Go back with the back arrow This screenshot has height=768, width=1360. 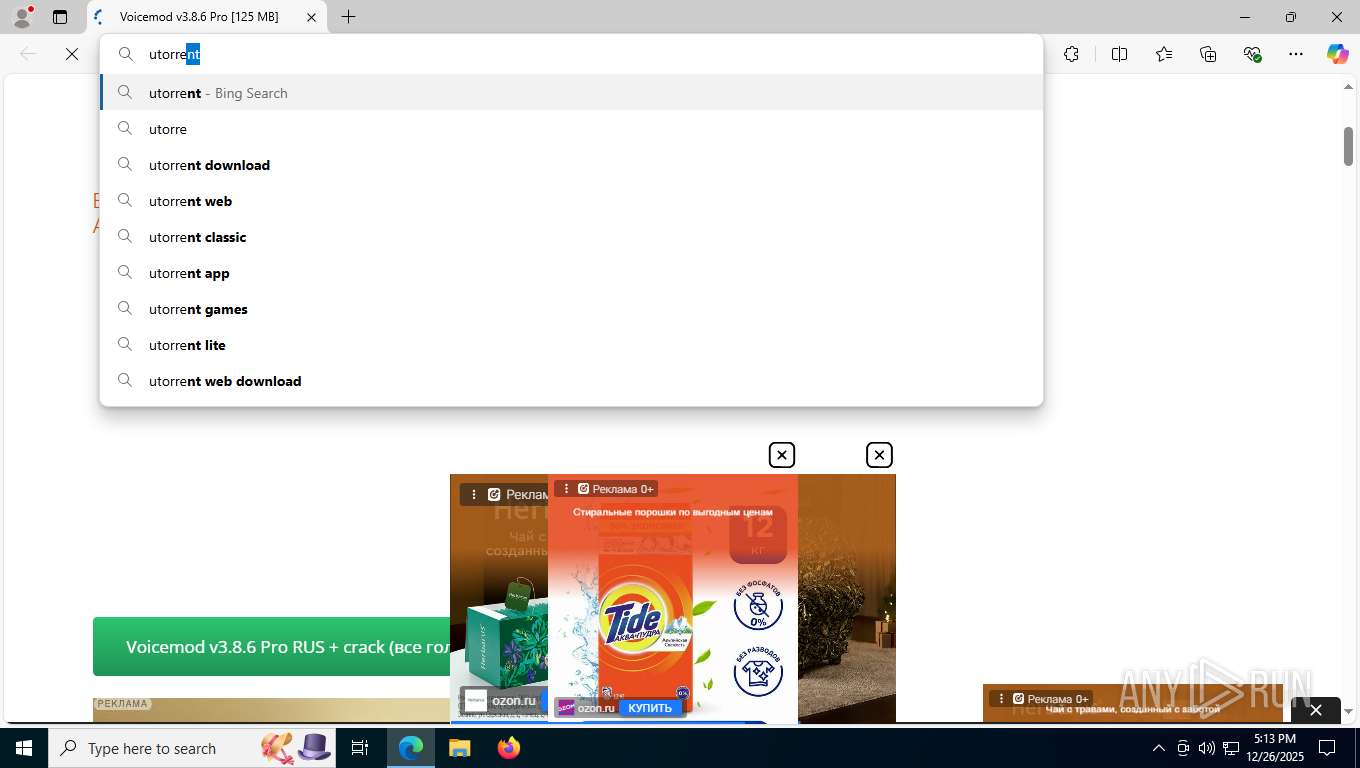pyautogui.click(x=28, y=54)
